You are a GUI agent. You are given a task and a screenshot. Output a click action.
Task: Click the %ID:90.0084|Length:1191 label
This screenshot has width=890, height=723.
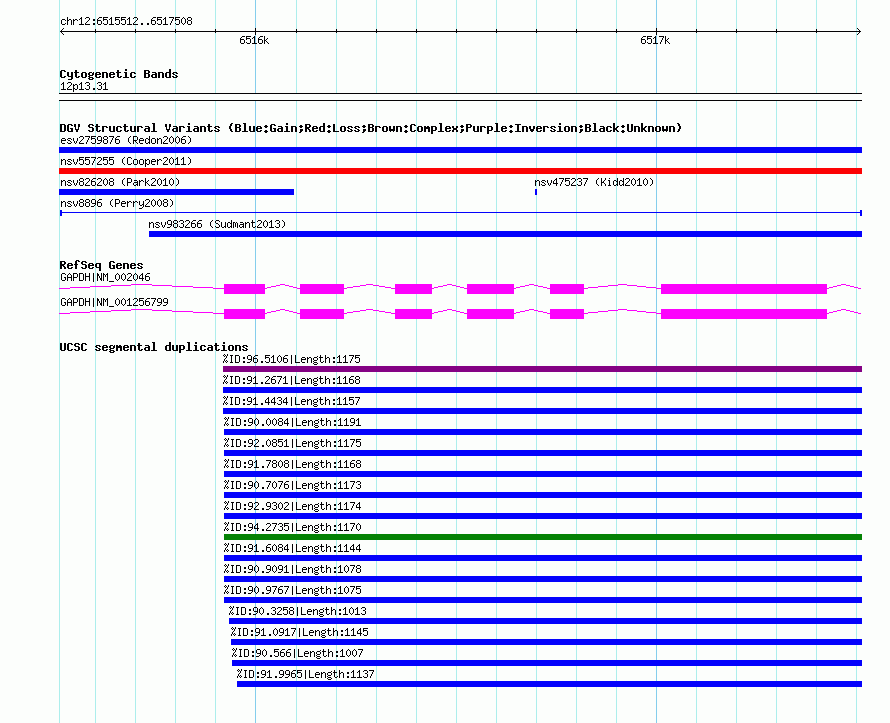click(x=292, y=422)
